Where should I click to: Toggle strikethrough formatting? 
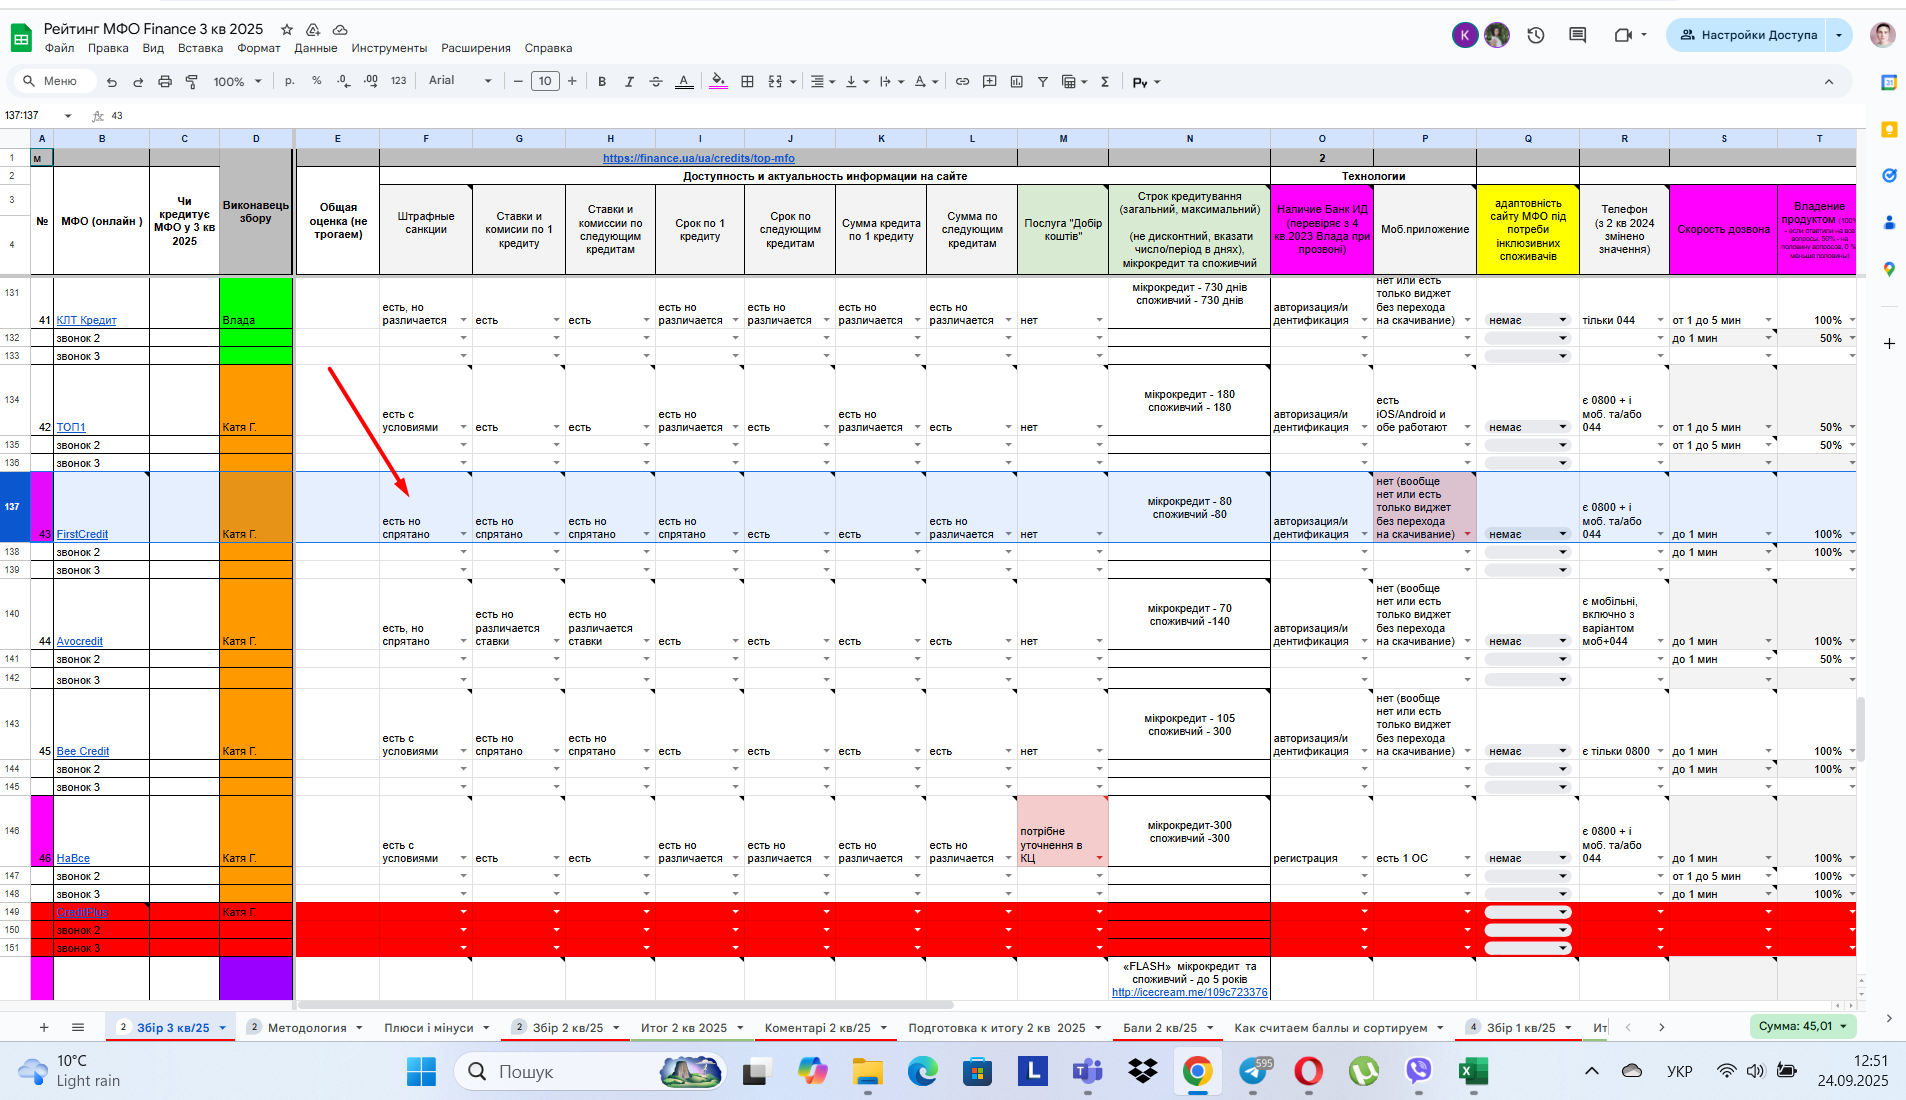[656, 82]
